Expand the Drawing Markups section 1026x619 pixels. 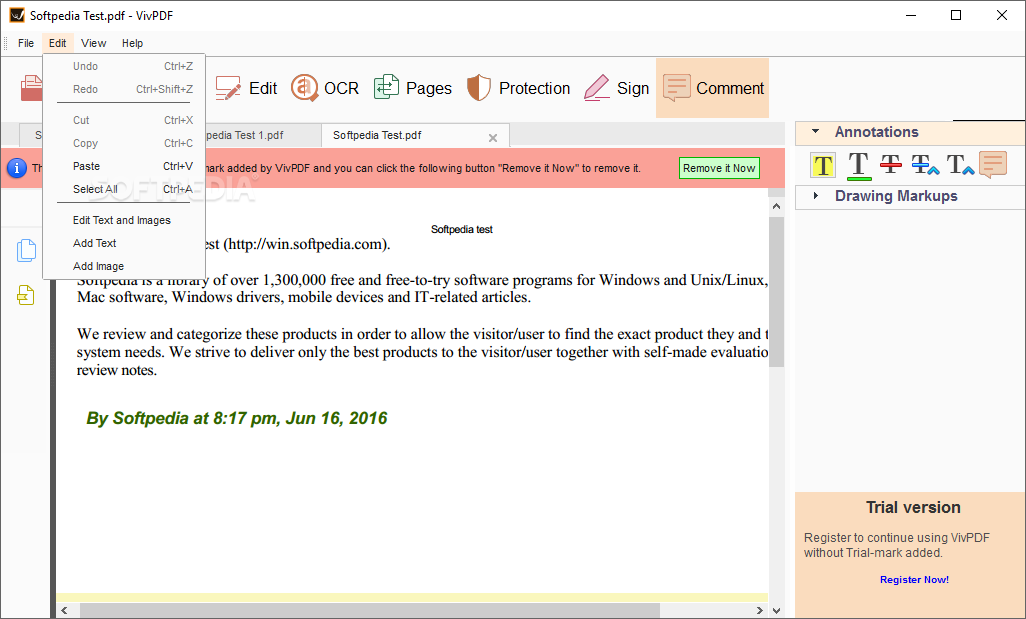point(815,196)
